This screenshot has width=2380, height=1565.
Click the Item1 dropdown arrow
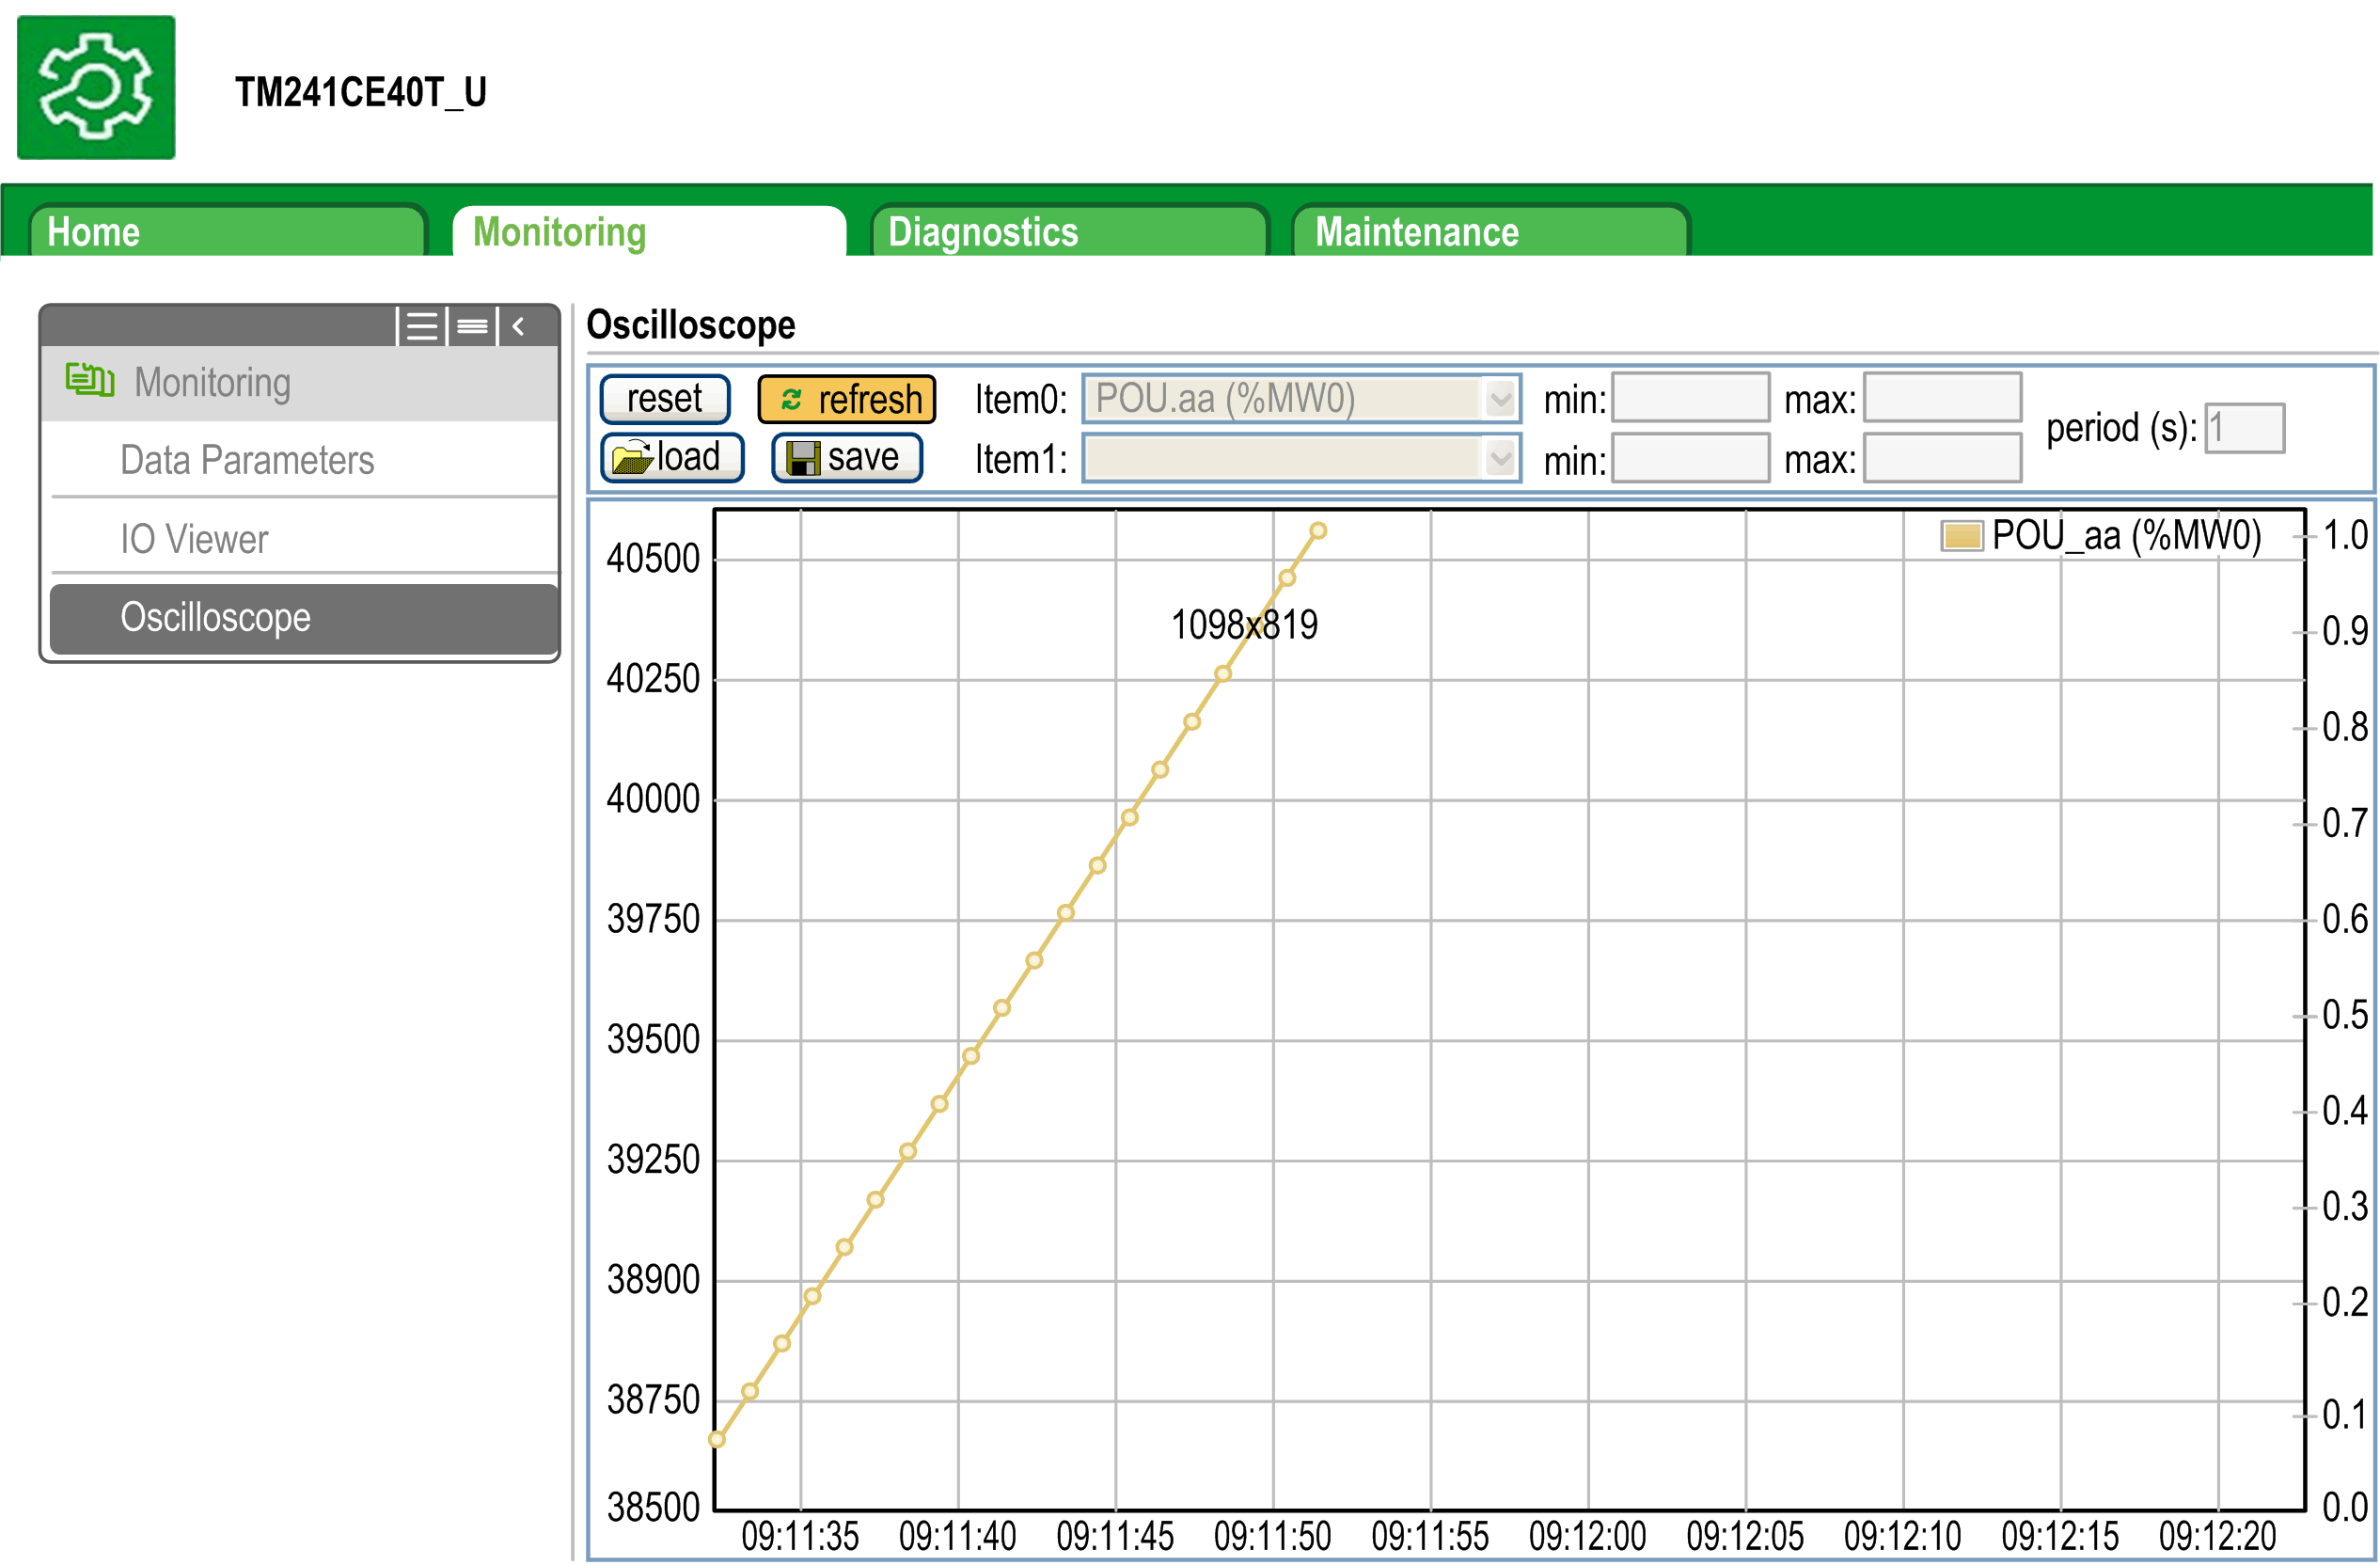pyautogui.click(x=1499, y=459)
